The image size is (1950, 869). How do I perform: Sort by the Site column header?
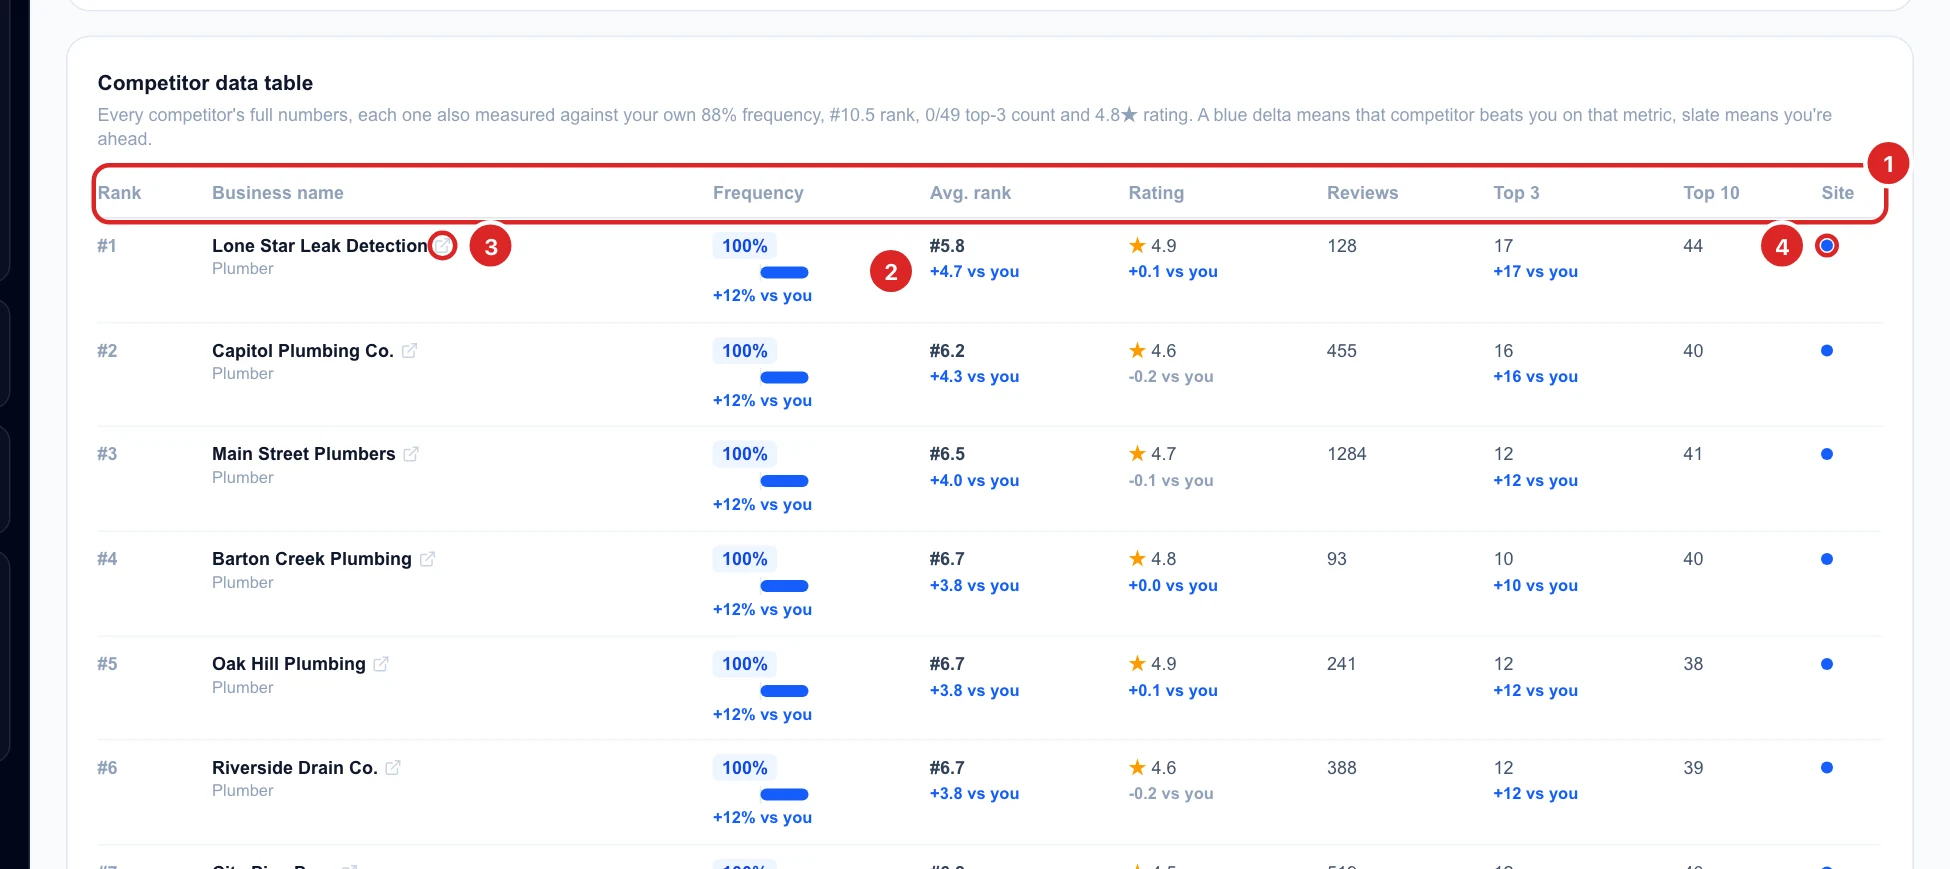pos(1837,193)
